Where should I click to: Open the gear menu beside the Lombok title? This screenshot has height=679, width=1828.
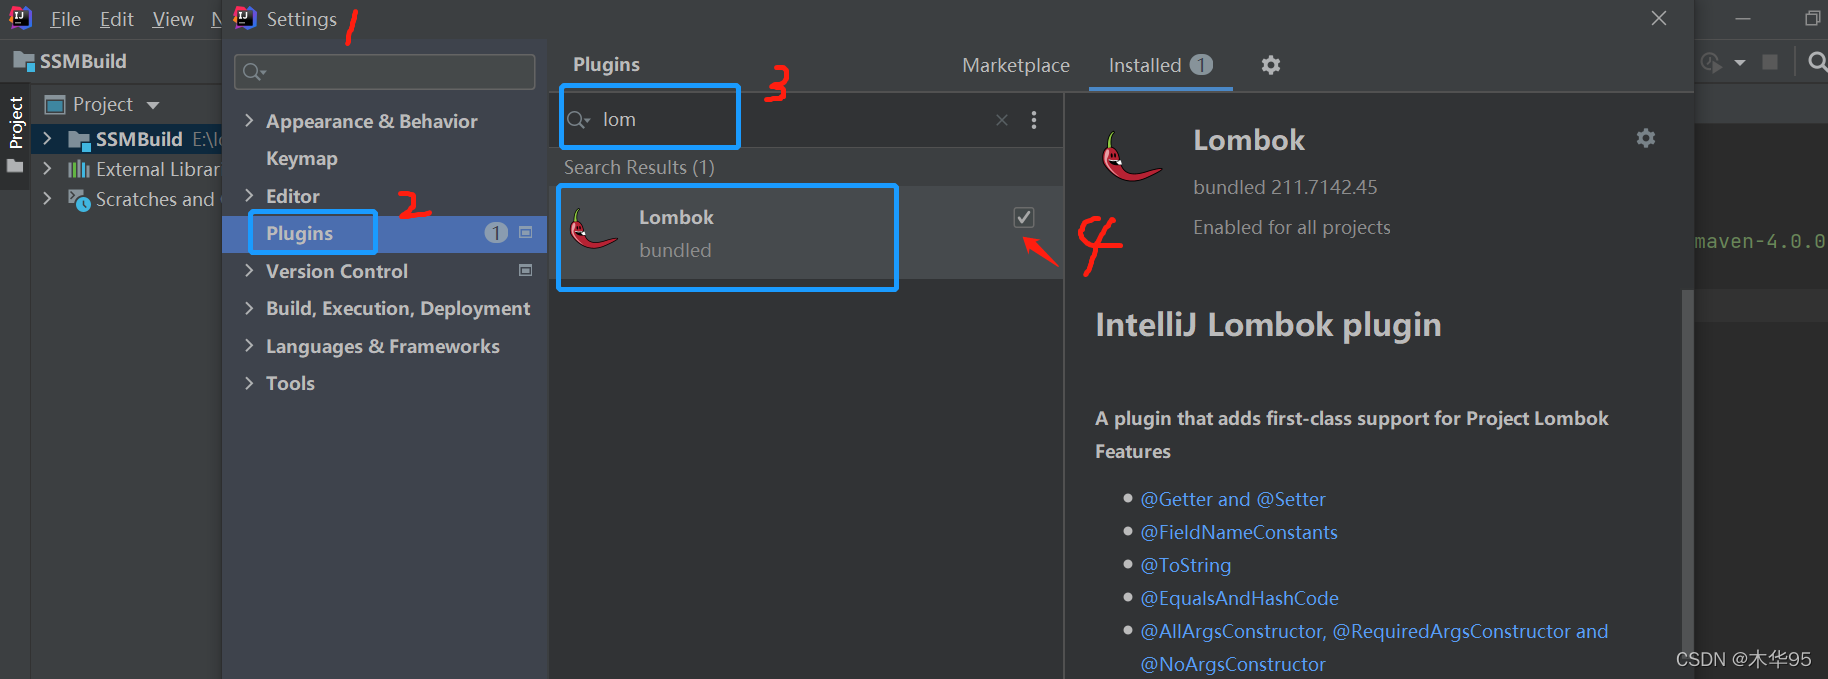coord(1646,138)
